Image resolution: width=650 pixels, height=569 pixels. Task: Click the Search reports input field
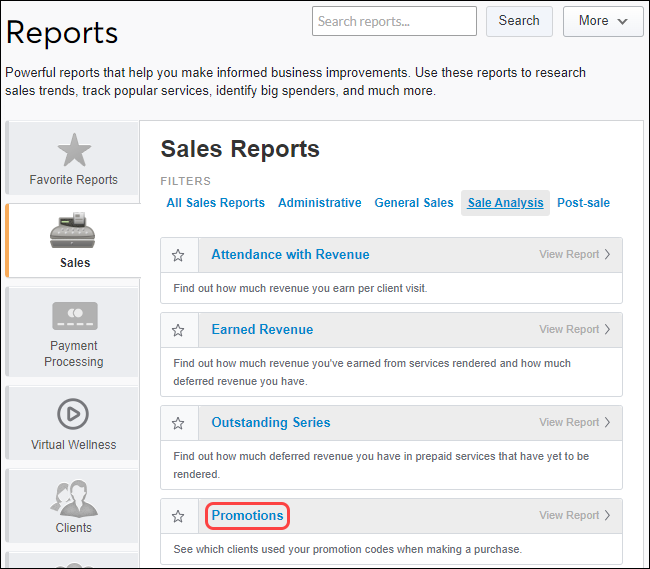[x=394, y=21]
